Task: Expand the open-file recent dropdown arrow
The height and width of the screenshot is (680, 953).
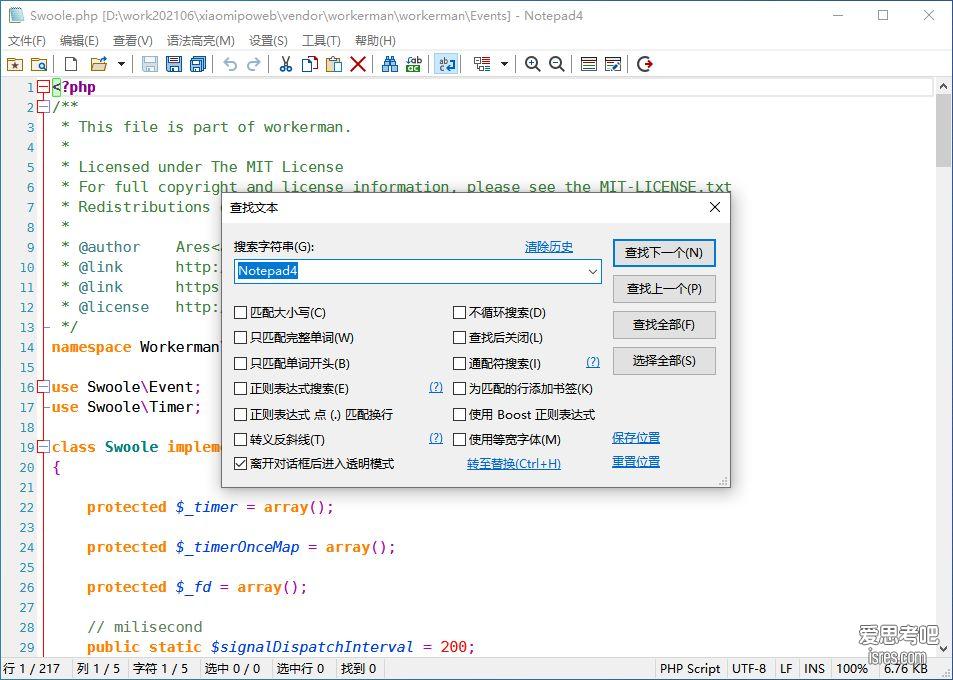Action: pos(121,64)
